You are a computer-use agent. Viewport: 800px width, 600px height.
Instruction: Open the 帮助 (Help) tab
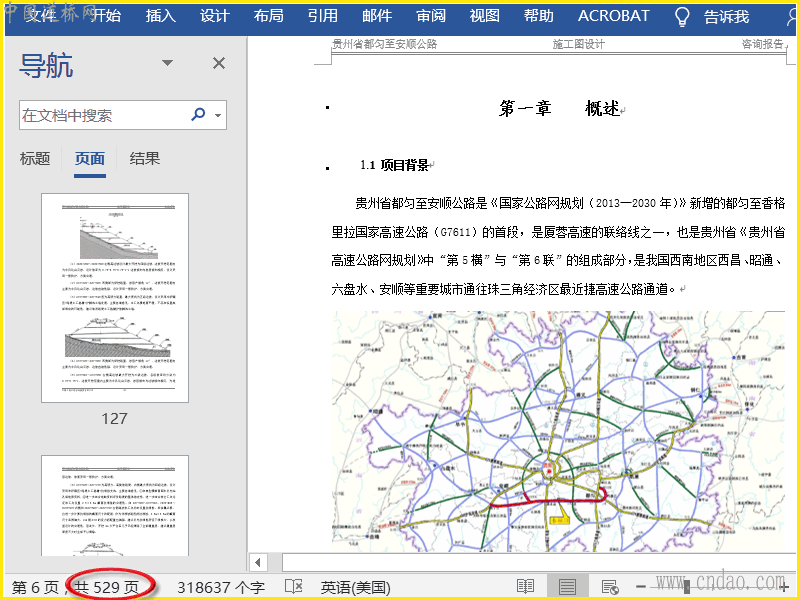539,16
